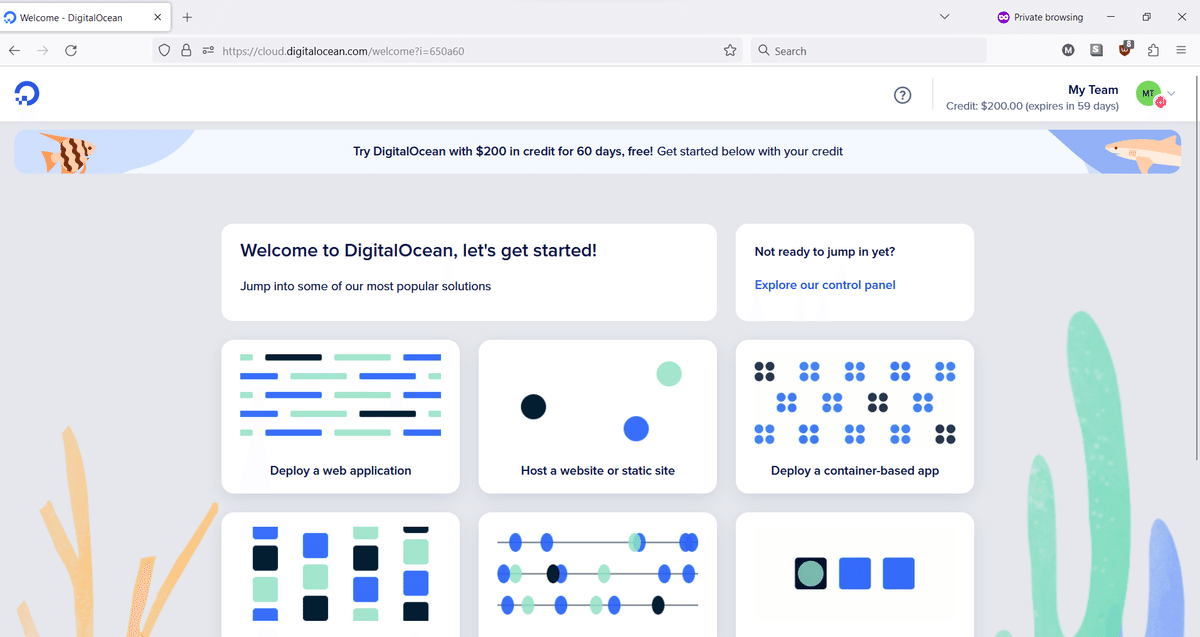Click the browser Search box
This screenshot has height=637, width=1200.
coord(868,50)
